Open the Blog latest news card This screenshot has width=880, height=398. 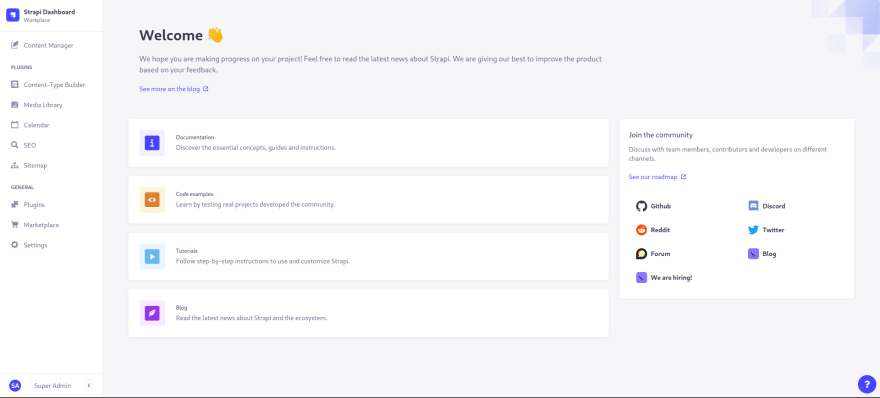(368, 313)
